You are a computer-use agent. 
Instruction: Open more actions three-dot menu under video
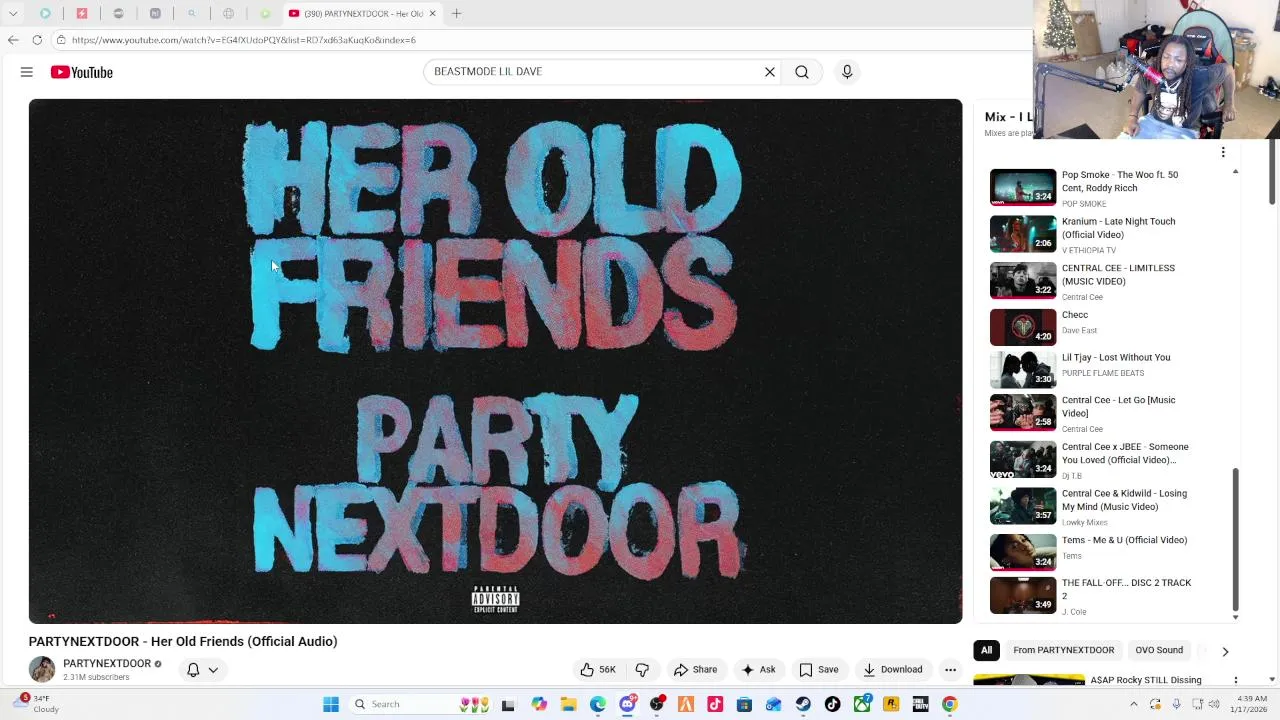[x=950, y=670]
